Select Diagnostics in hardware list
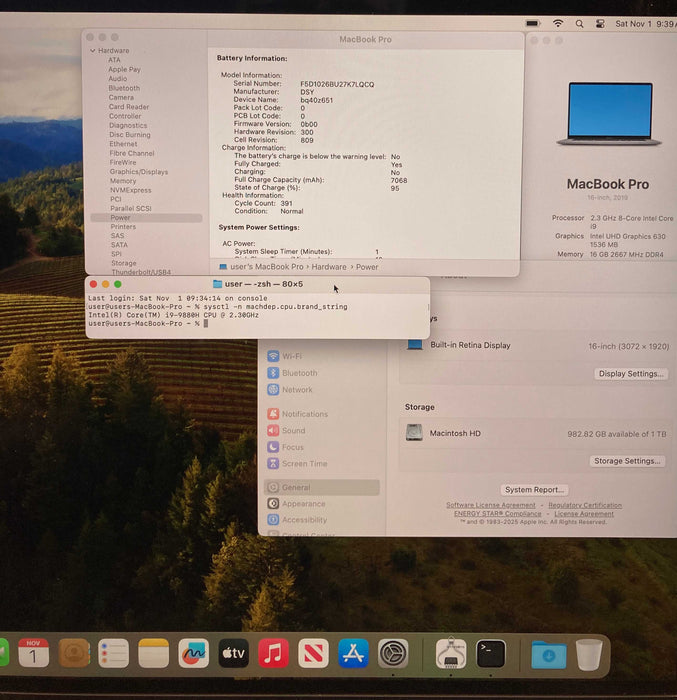This screenshot has width=677, height=700. click(x=128, y=125)
